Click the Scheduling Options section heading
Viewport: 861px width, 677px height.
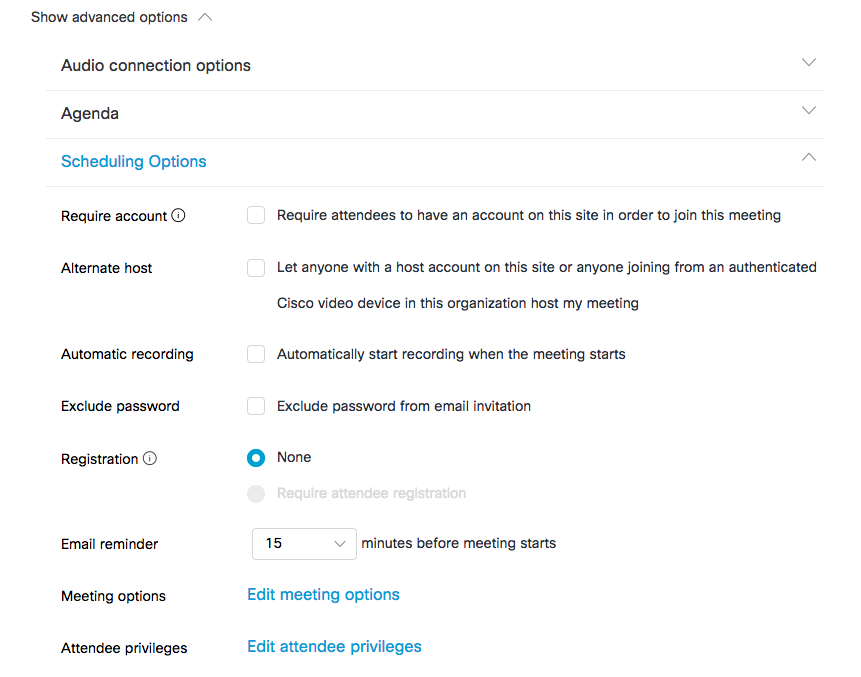tap(134, 162)
